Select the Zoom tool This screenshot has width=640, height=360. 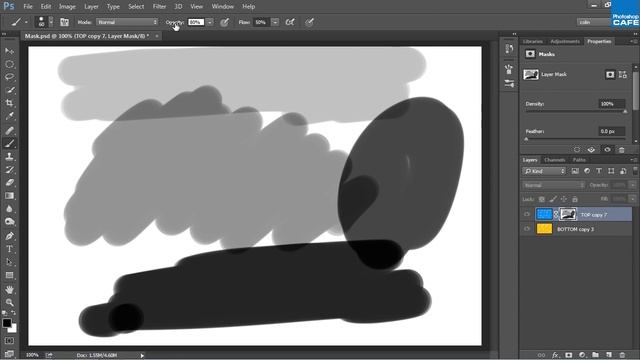(x=9, y=302)
